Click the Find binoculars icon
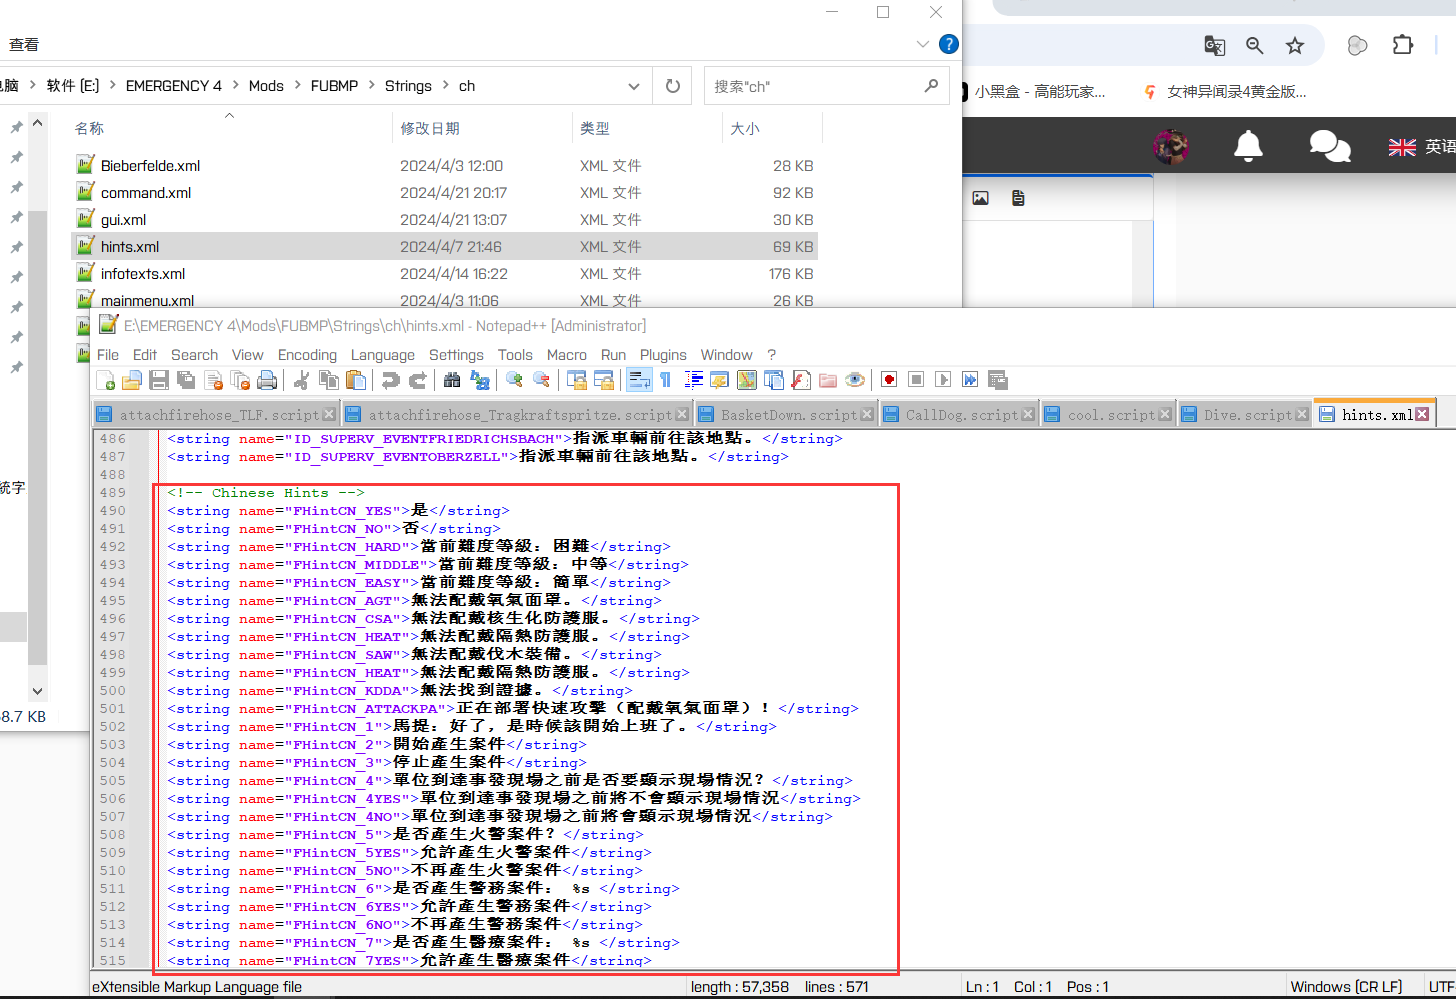The image size is (1456, 999). [x=452, y=380]
